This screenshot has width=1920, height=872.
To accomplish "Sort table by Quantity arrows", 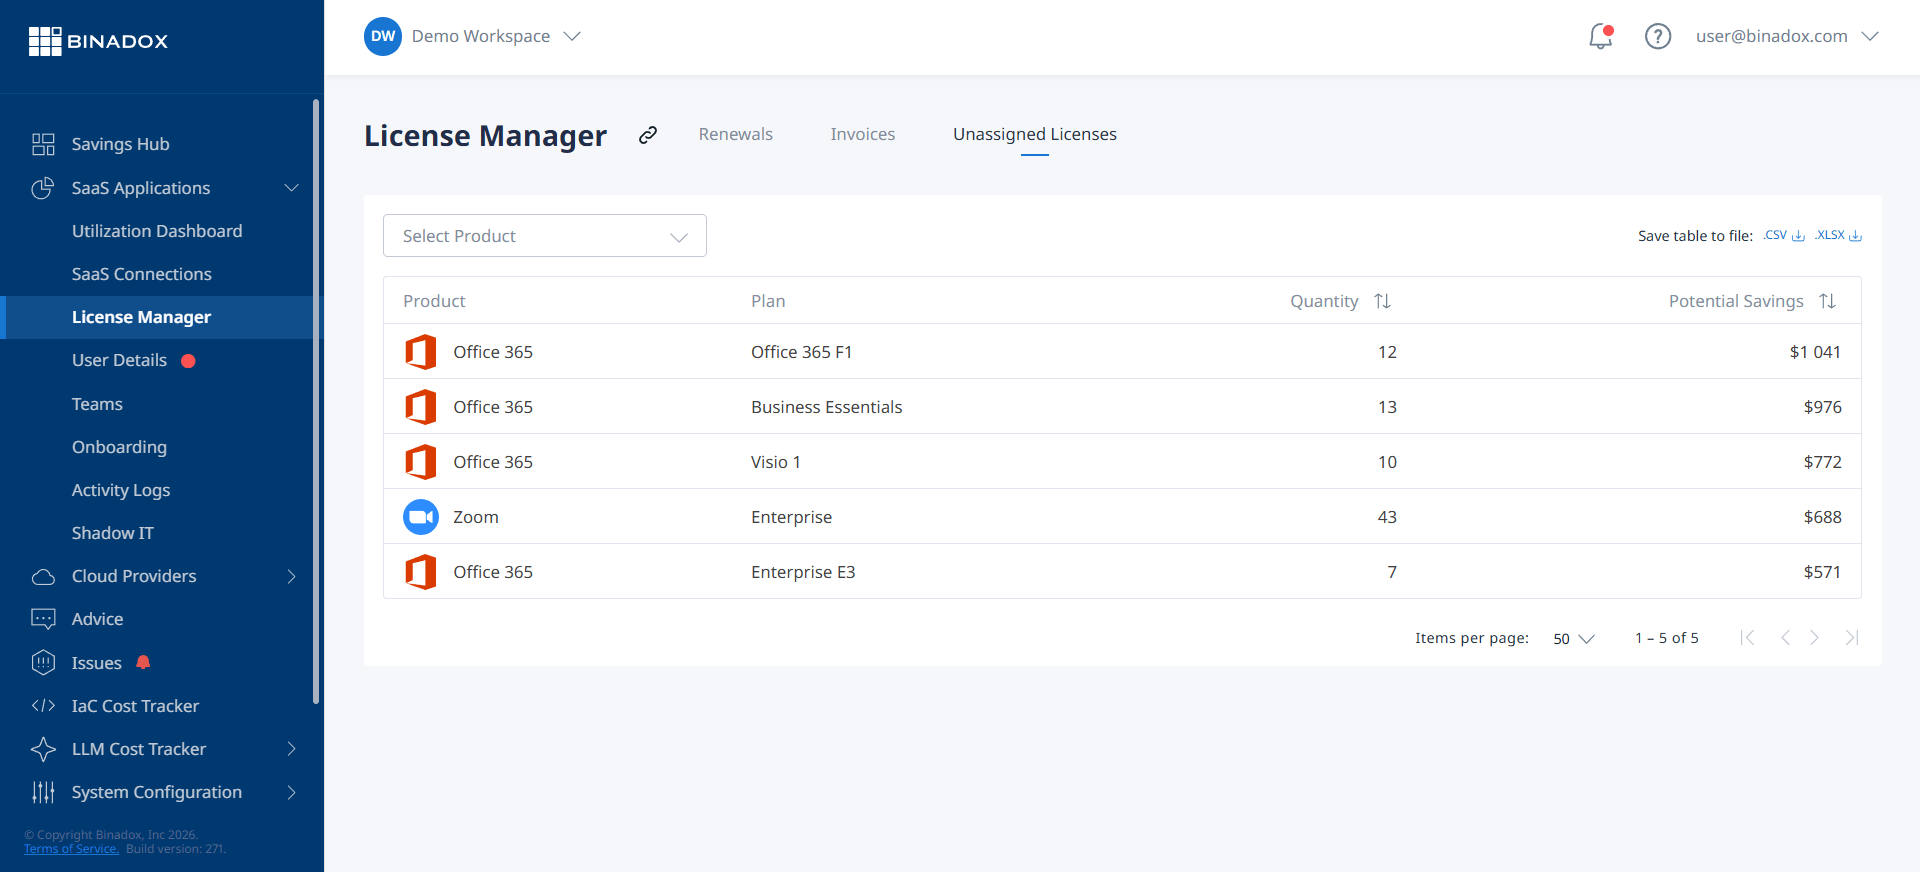I will 1382,301.
